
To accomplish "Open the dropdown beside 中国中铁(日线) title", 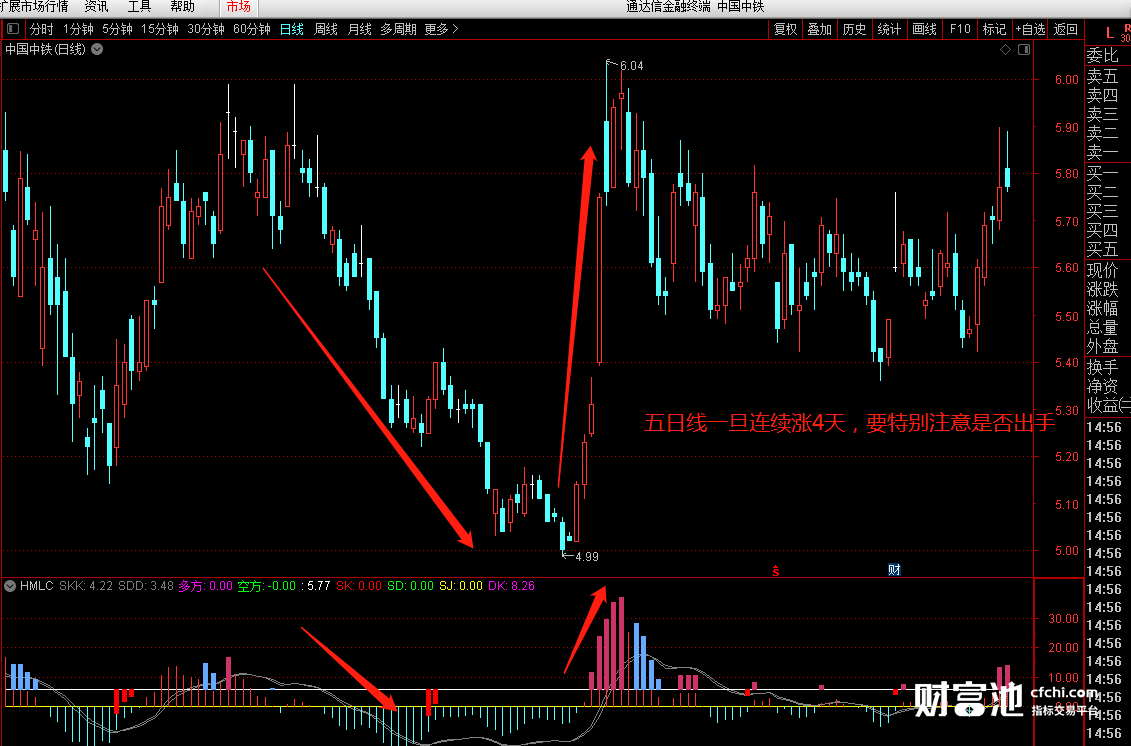I will coord(97,49).
